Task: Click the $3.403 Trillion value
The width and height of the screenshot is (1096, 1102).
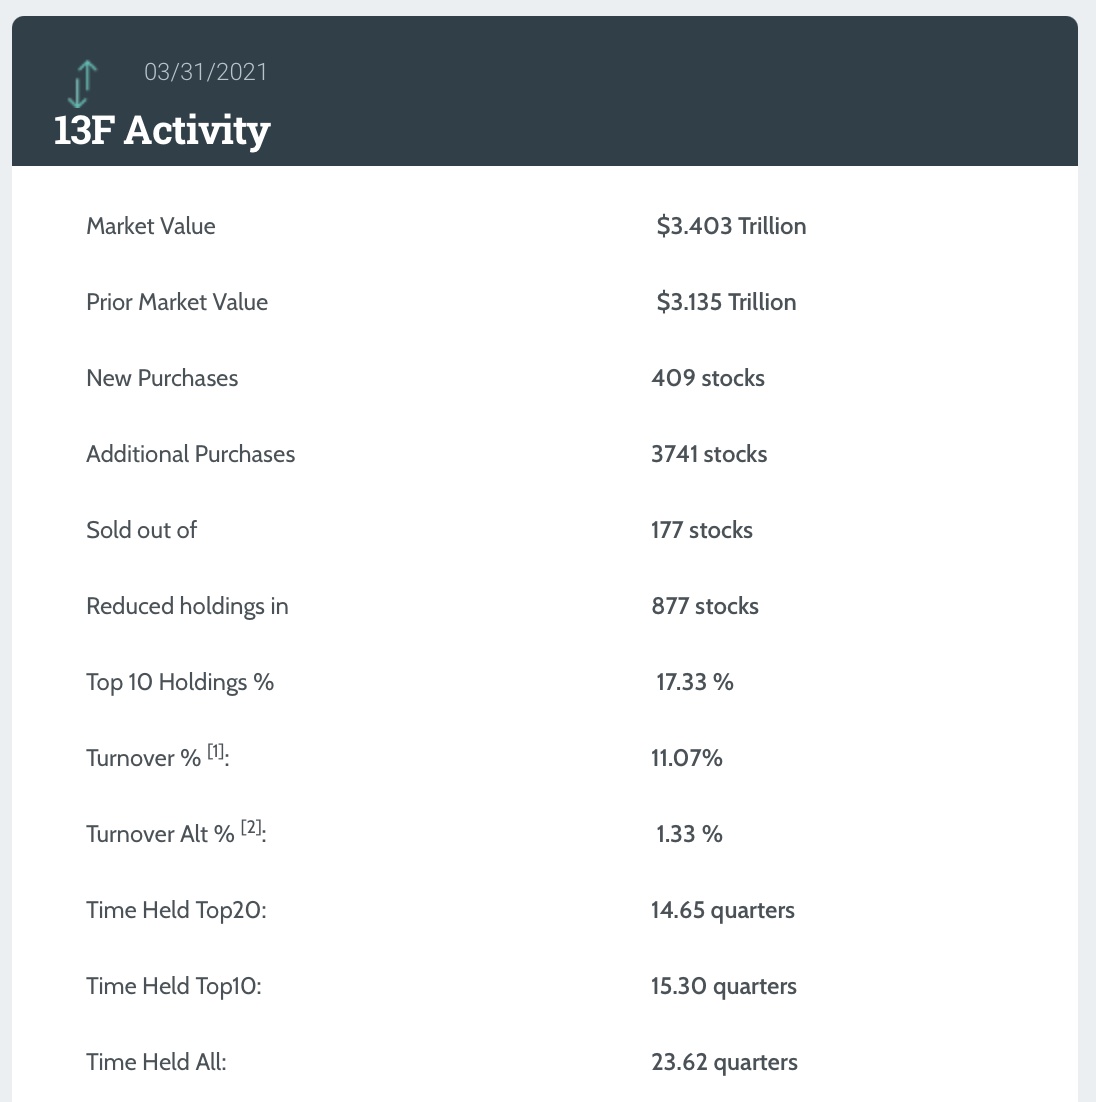Action: 731,226
